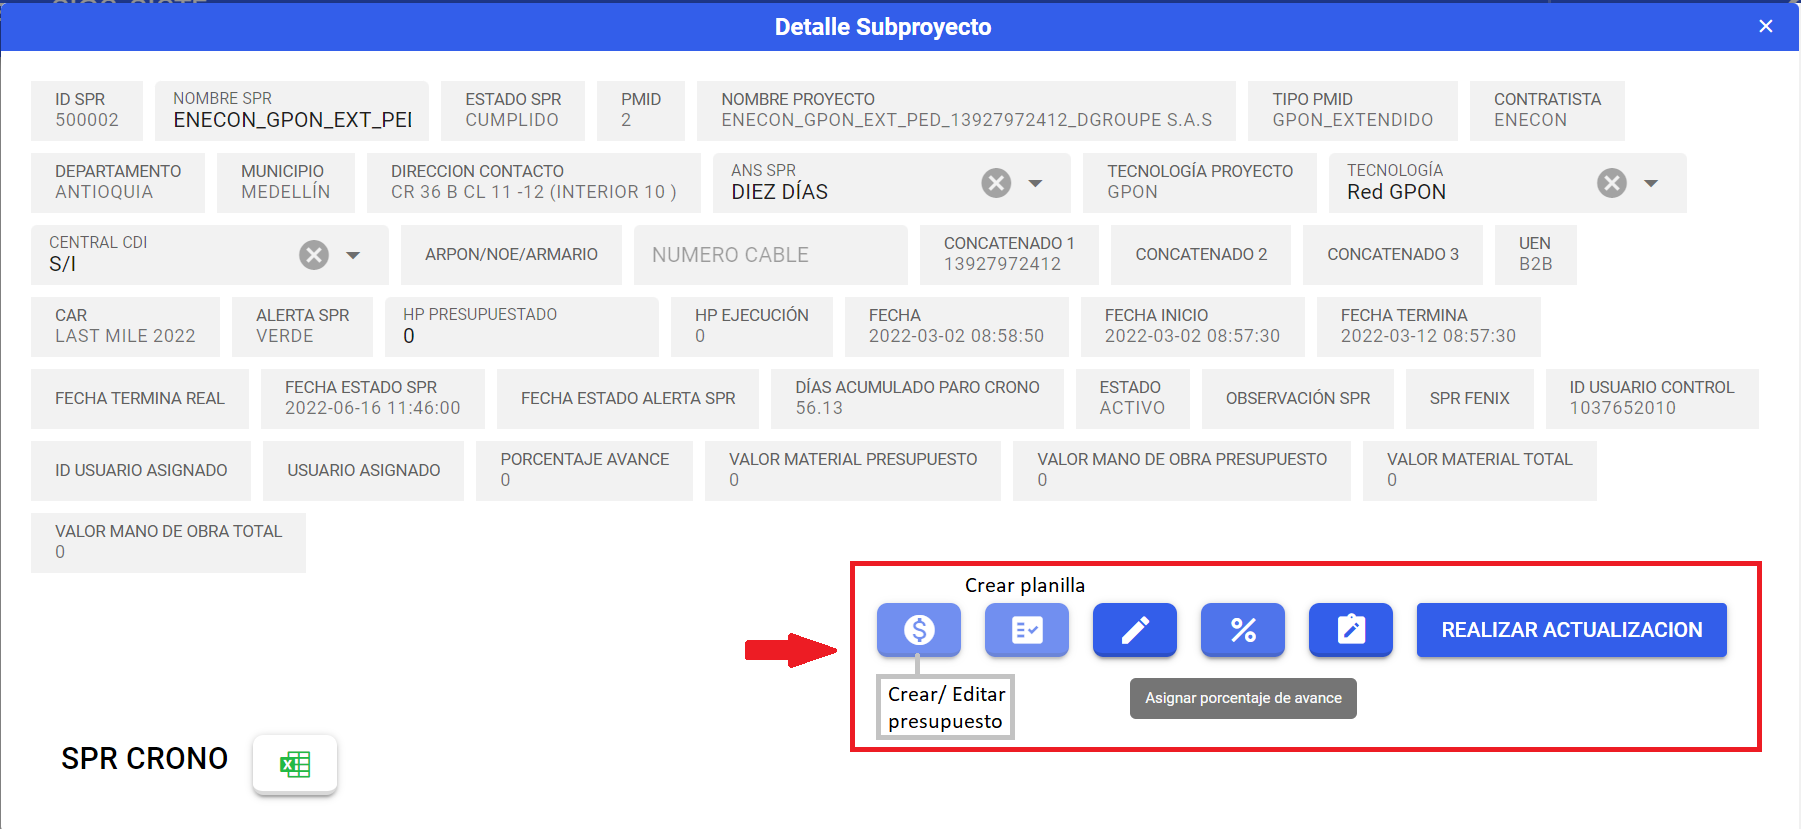Image resolution: width=1801 pixels, height=829 pixels.
Task: Open the Crear planilla checklist icon
Action: tap(1026, 630)
